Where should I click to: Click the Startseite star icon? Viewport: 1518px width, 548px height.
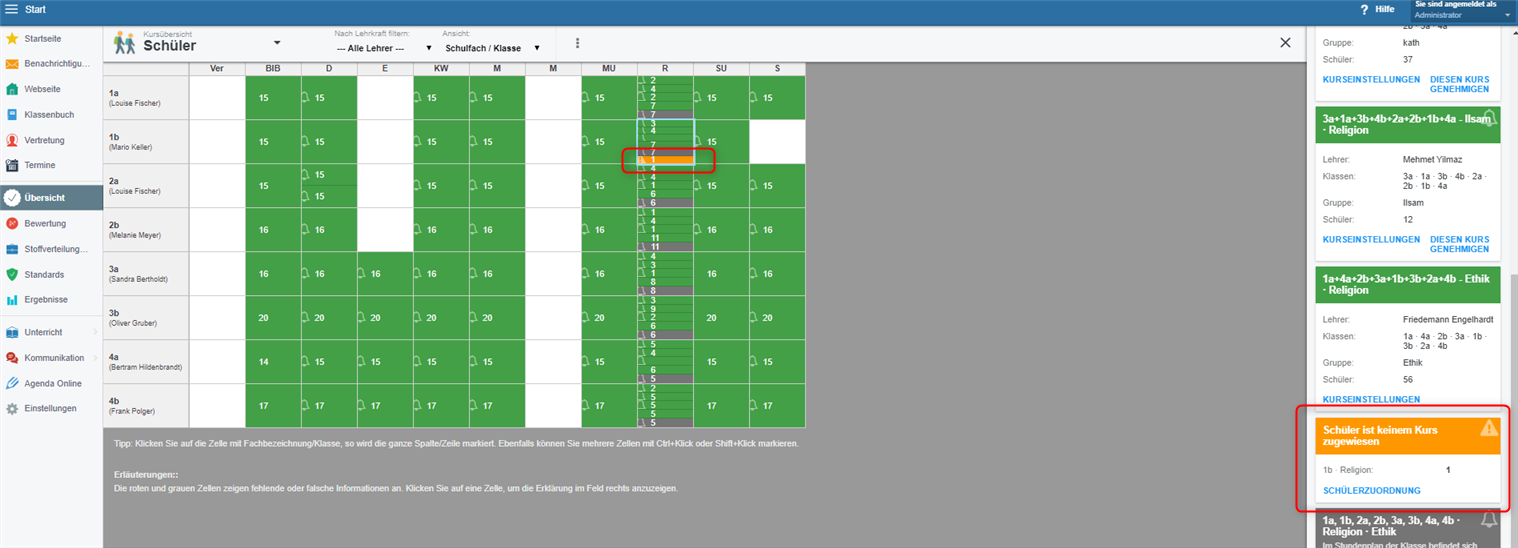(12, 38)
